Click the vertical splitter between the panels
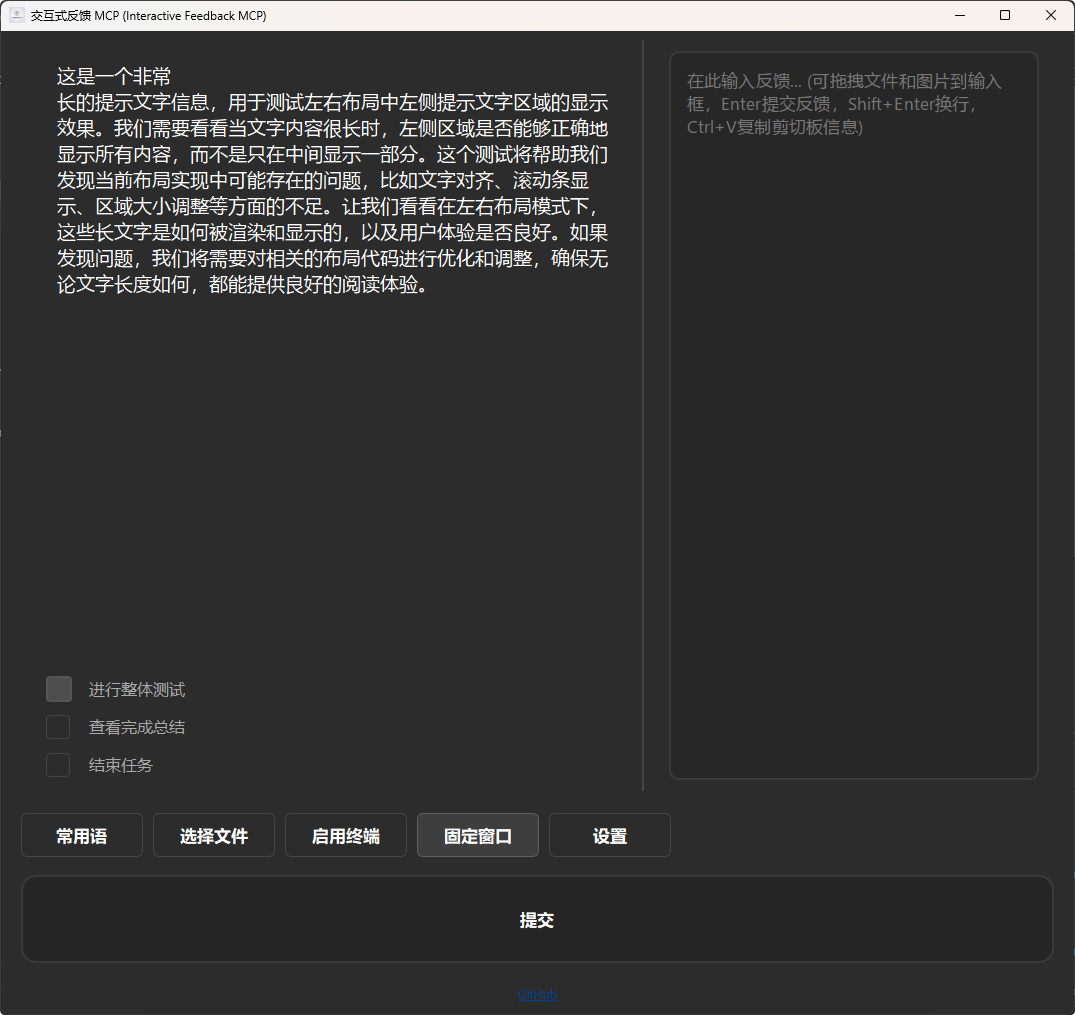Screen dimensions: 1075x1015 [643, 416]
